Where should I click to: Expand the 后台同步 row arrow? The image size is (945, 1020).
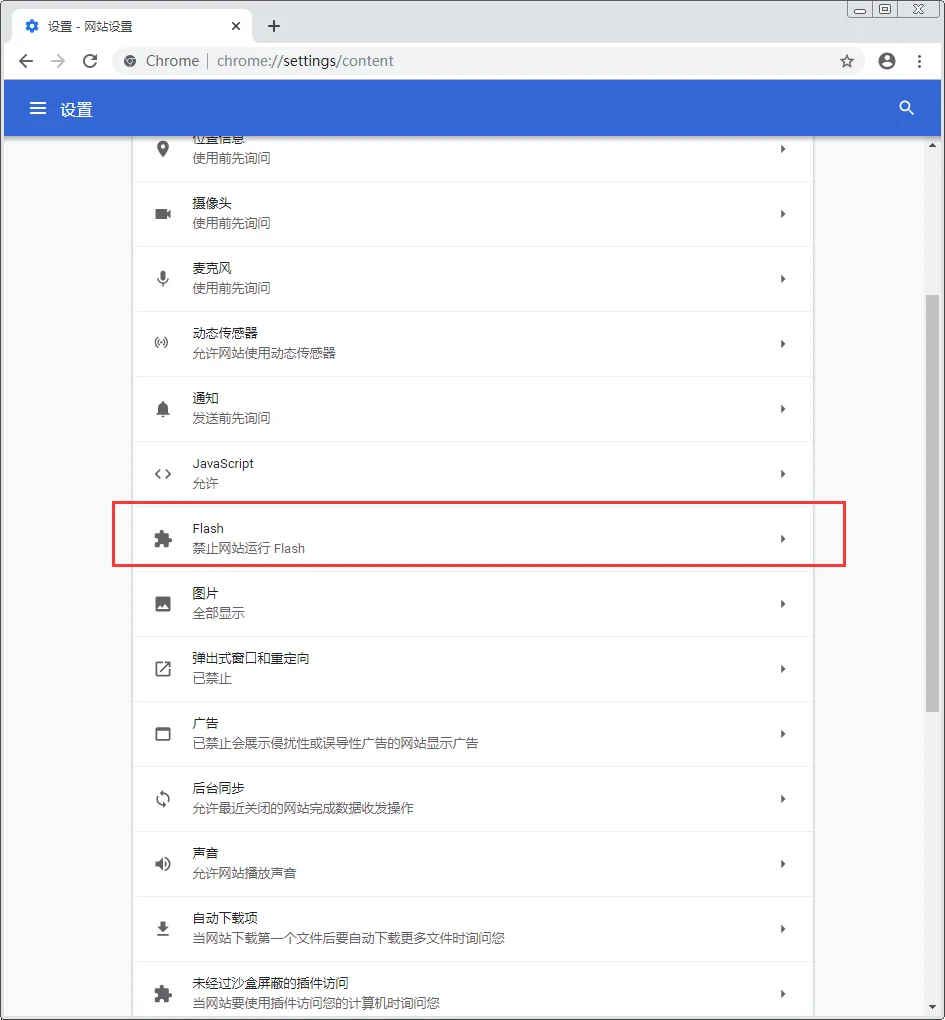tap(783, 799)
